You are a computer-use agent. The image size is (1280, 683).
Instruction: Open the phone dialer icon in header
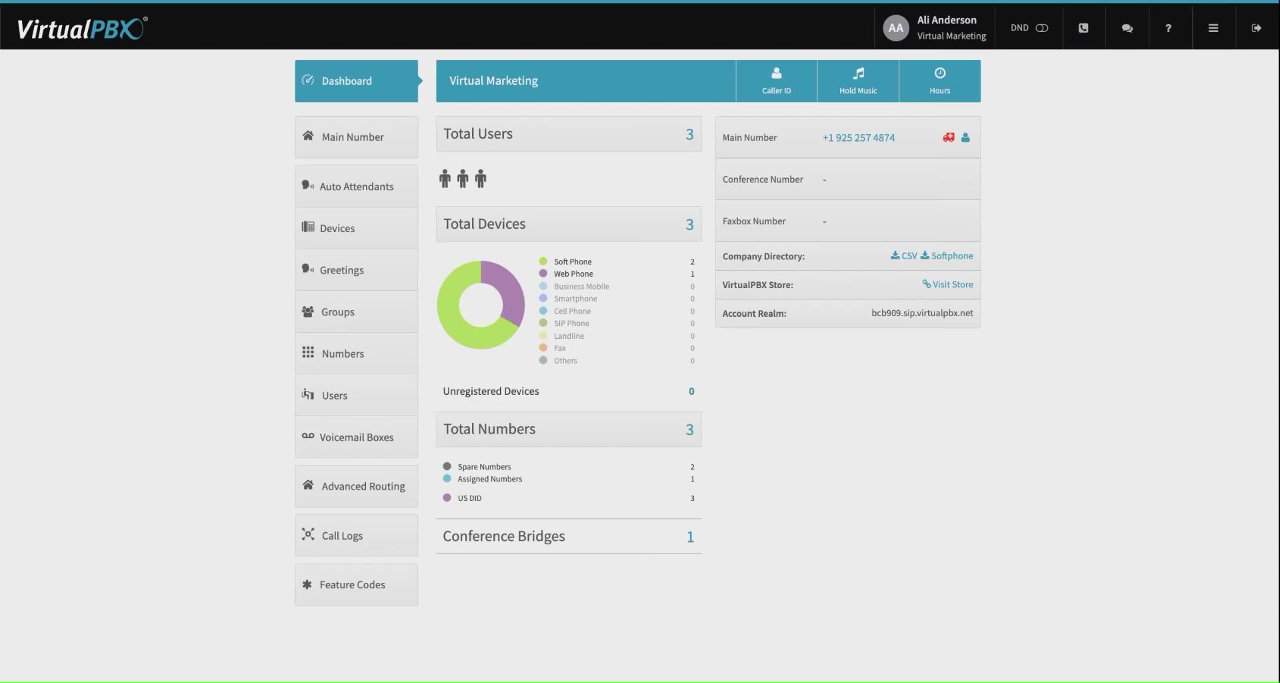[1083, 28]
